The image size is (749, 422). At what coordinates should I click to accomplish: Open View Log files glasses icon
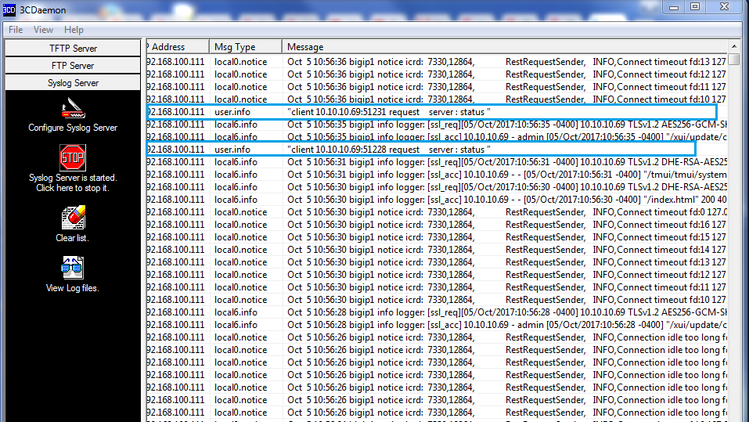(x=72, y=268)
